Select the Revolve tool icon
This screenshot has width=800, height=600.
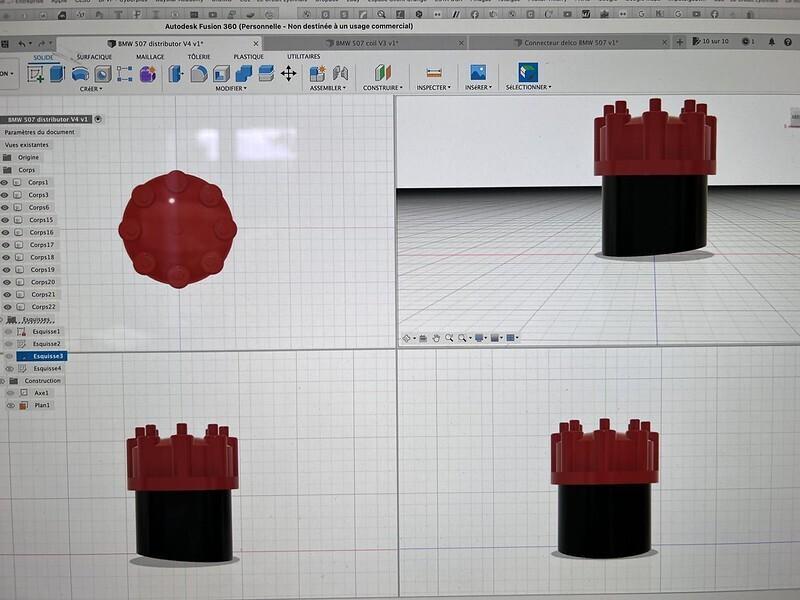[x=80, y=74]
